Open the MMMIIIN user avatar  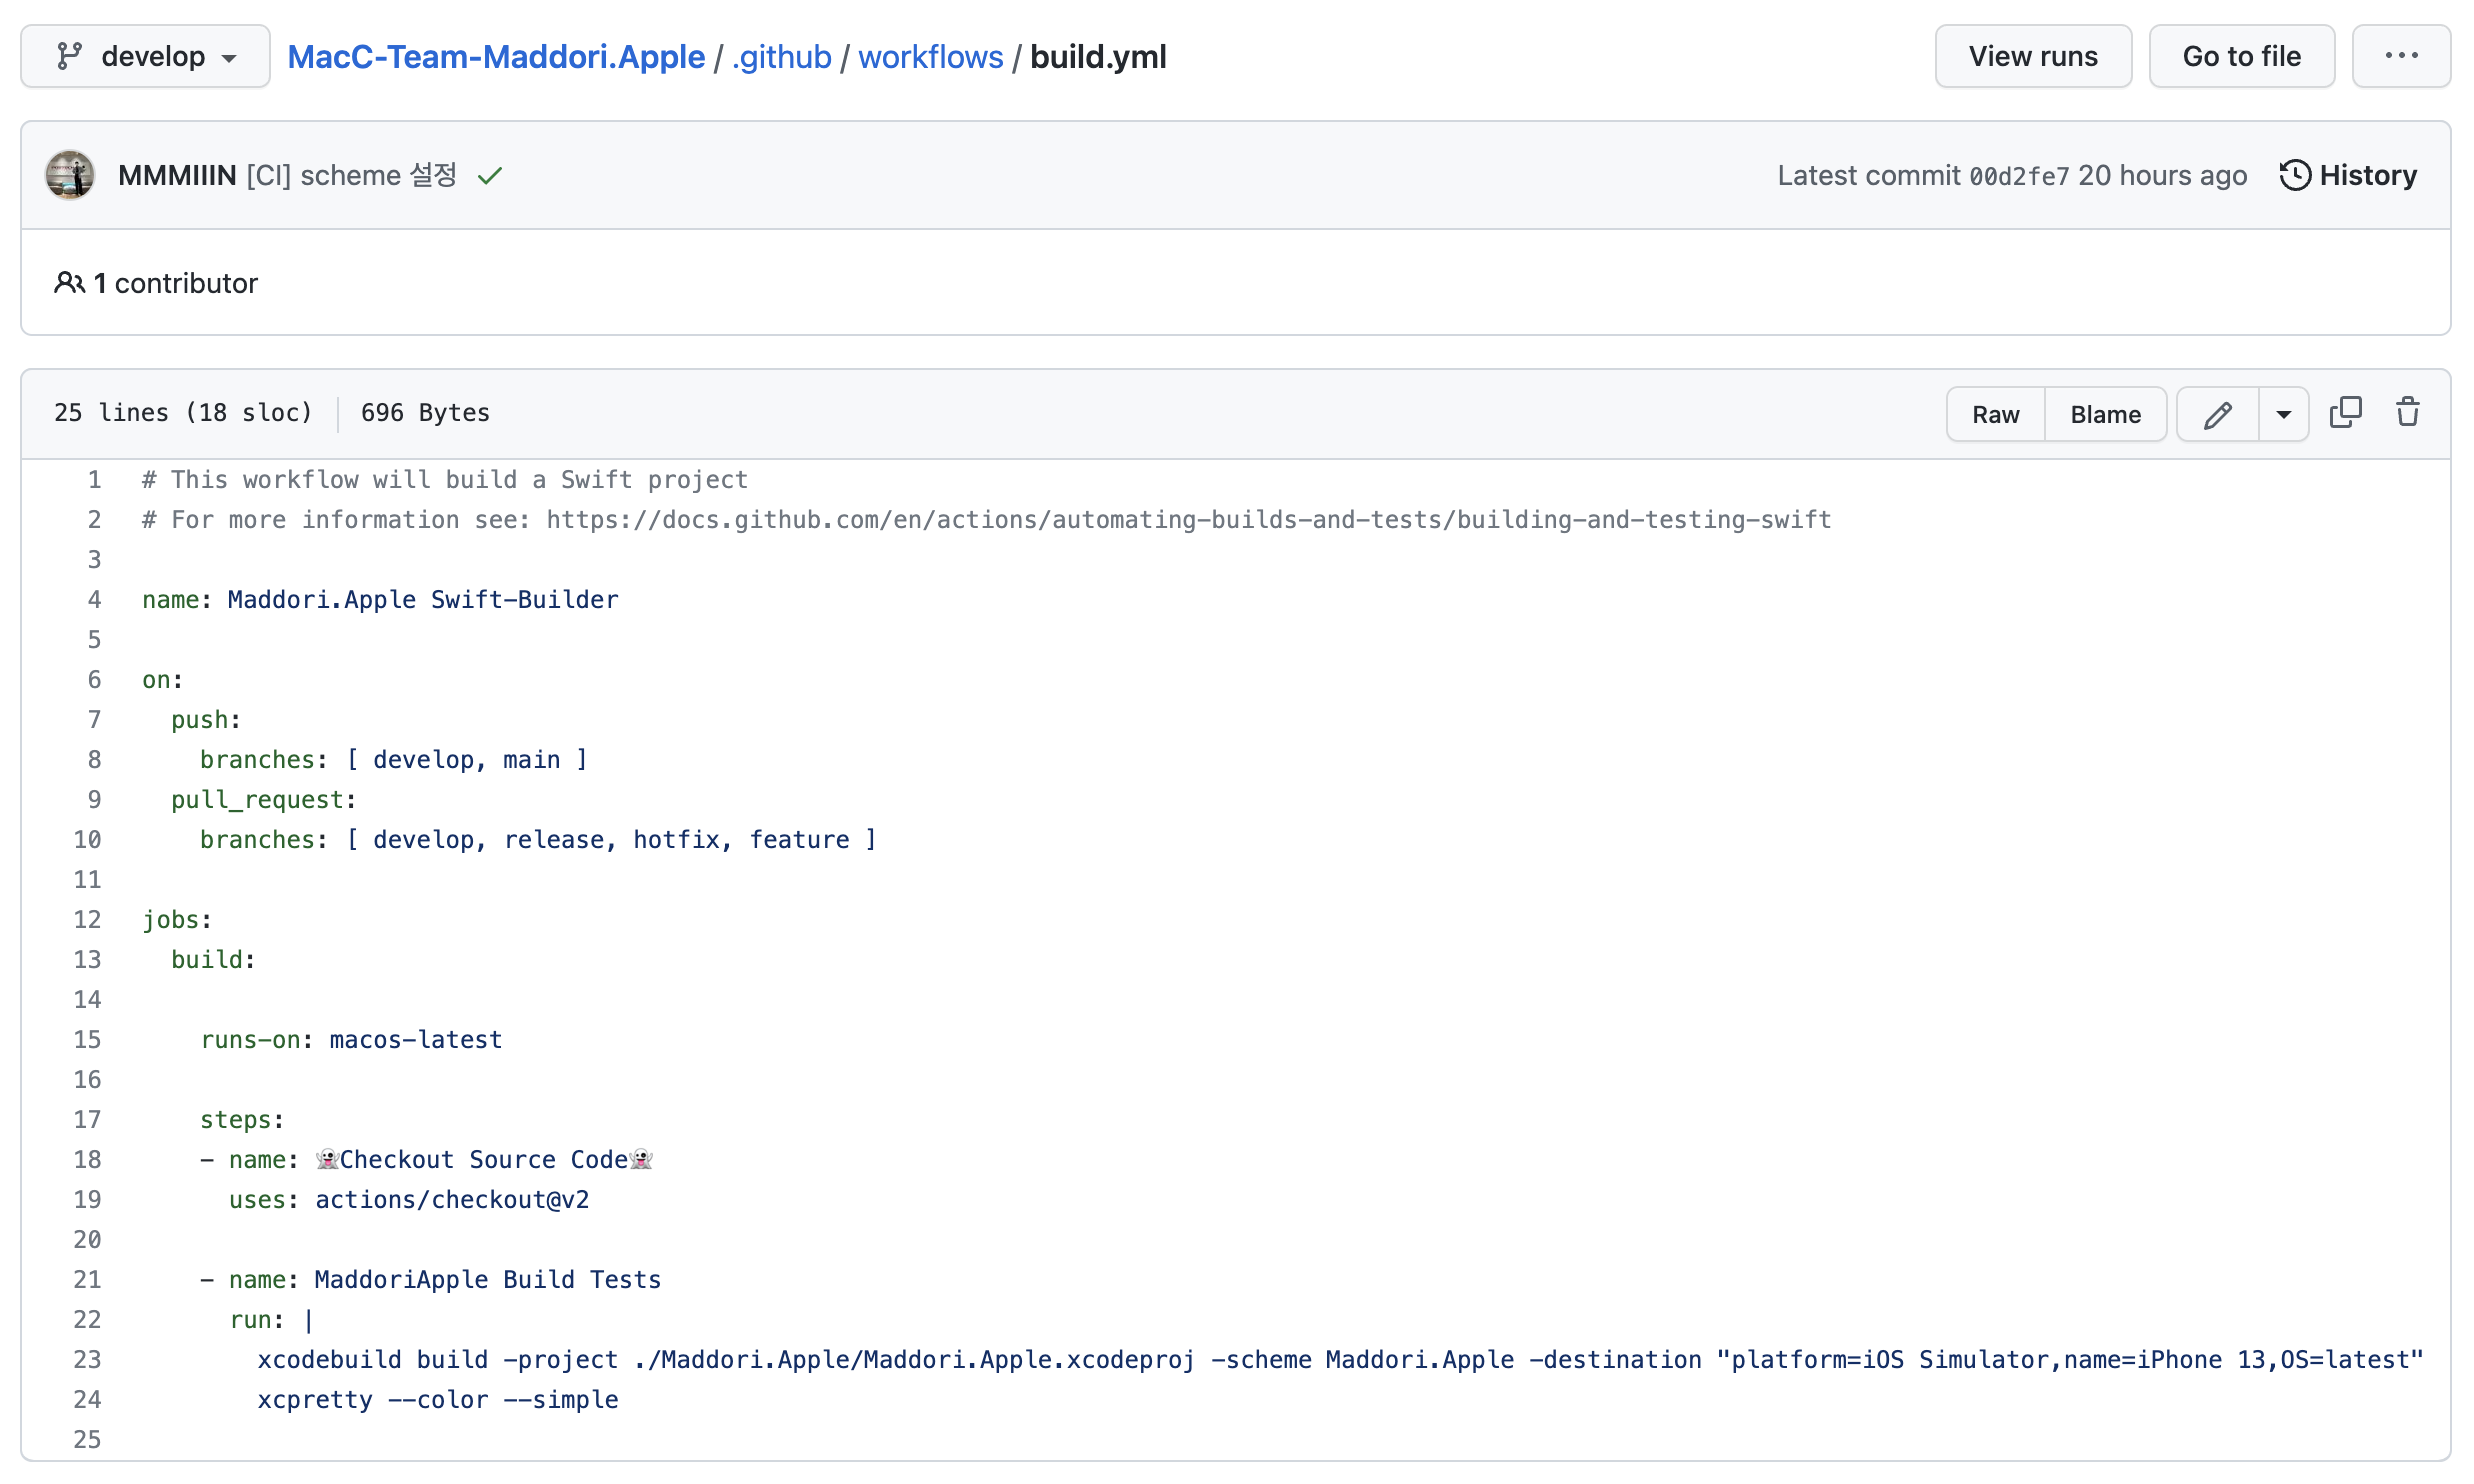pos(70,176)
